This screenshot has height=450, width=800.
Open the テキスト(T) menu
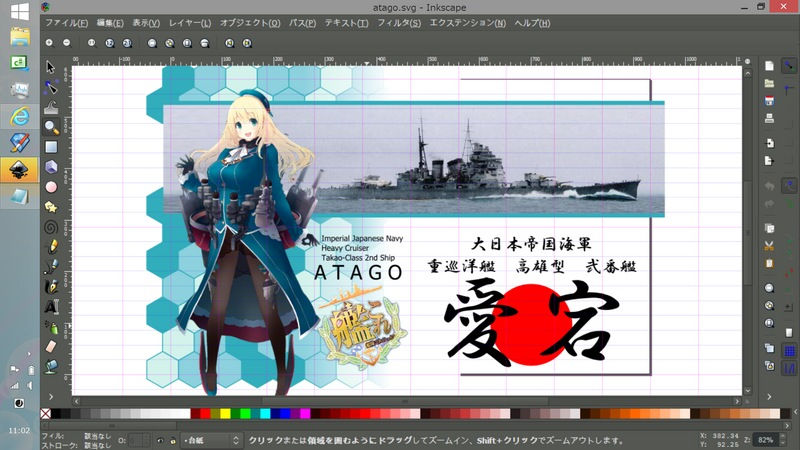coord(346,23)
